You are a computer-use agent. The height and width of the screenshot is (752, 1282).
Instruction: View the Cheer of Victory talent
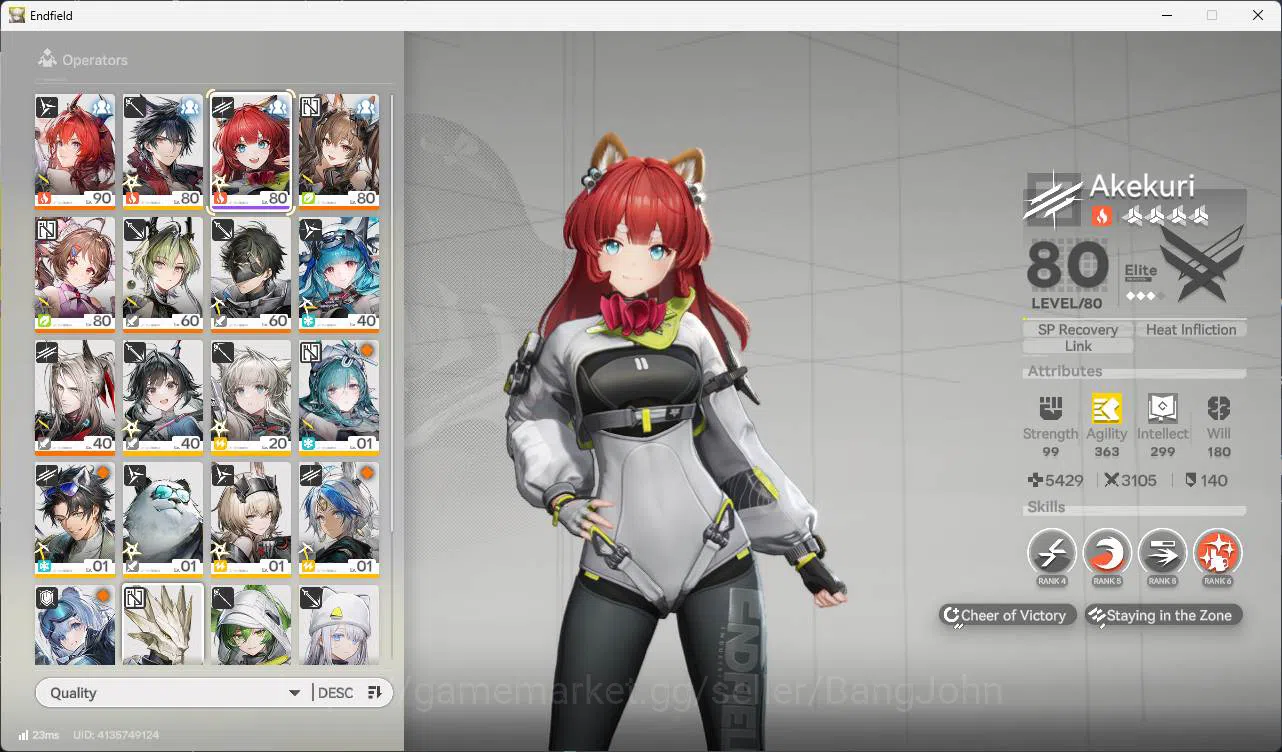click(1008, 616)
